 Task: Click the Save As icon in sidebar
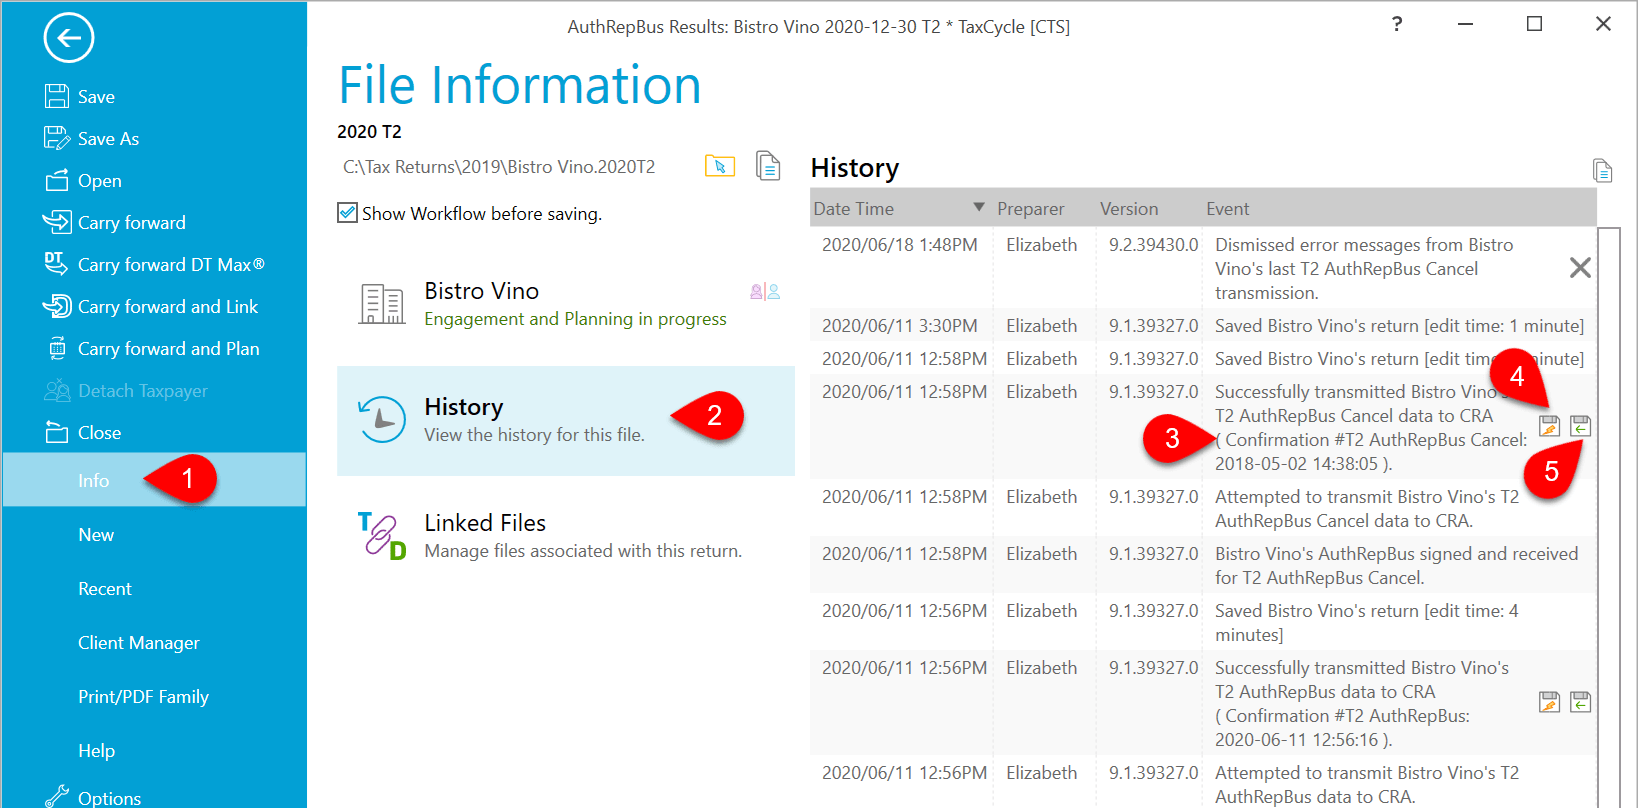point(57,138)
